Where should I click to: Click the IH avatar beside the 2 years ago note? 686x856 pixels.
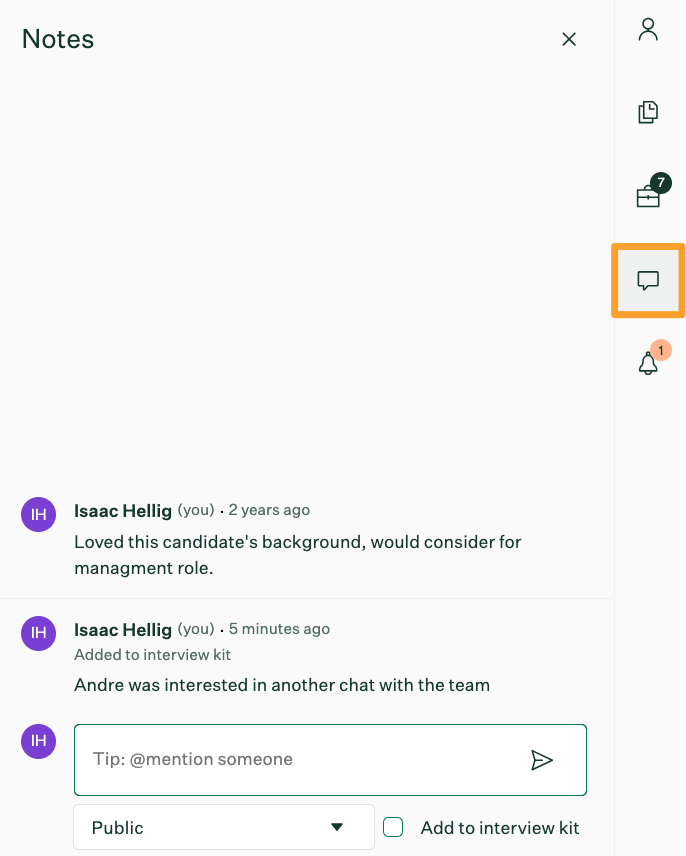pos(39,514)
